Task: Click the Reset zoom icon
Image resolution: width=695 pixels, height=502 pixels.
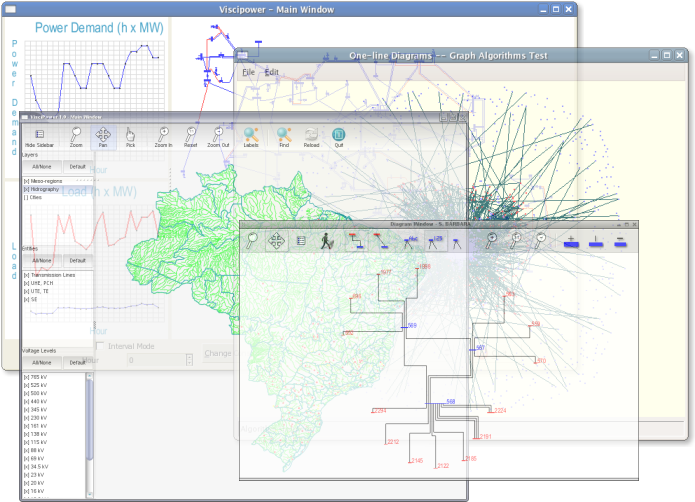Action: [191, 137]
